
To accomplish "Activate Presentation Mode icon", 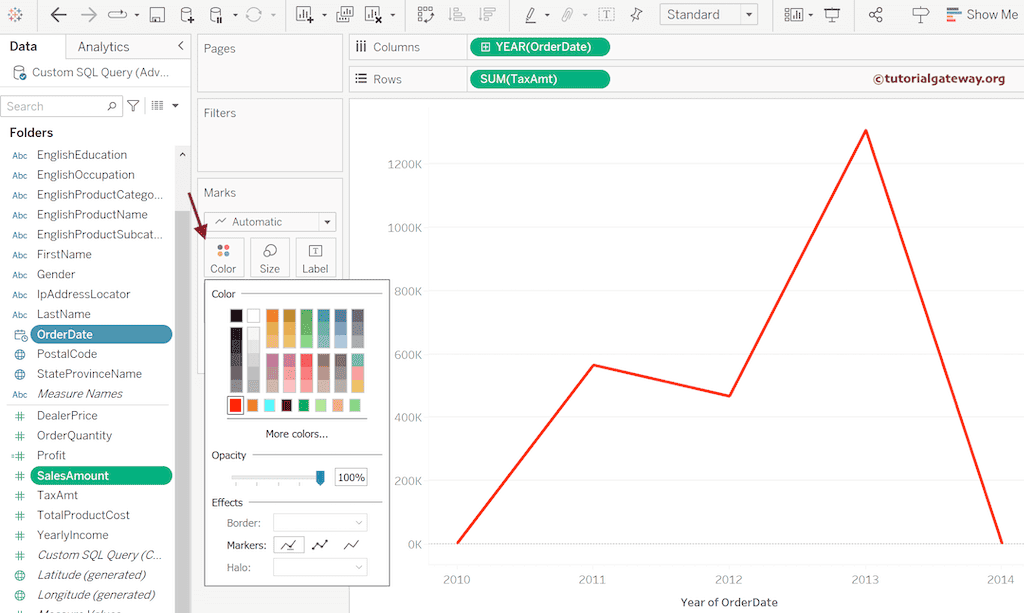I will point(831,15).
